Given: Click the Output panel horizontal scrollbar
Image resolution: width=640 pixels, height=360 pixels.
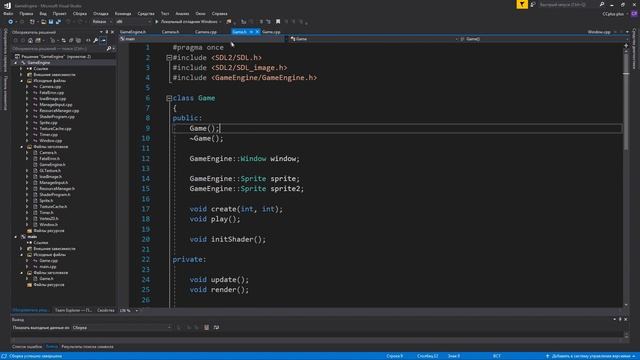Looking at the screenshot, I should point(317,339).
